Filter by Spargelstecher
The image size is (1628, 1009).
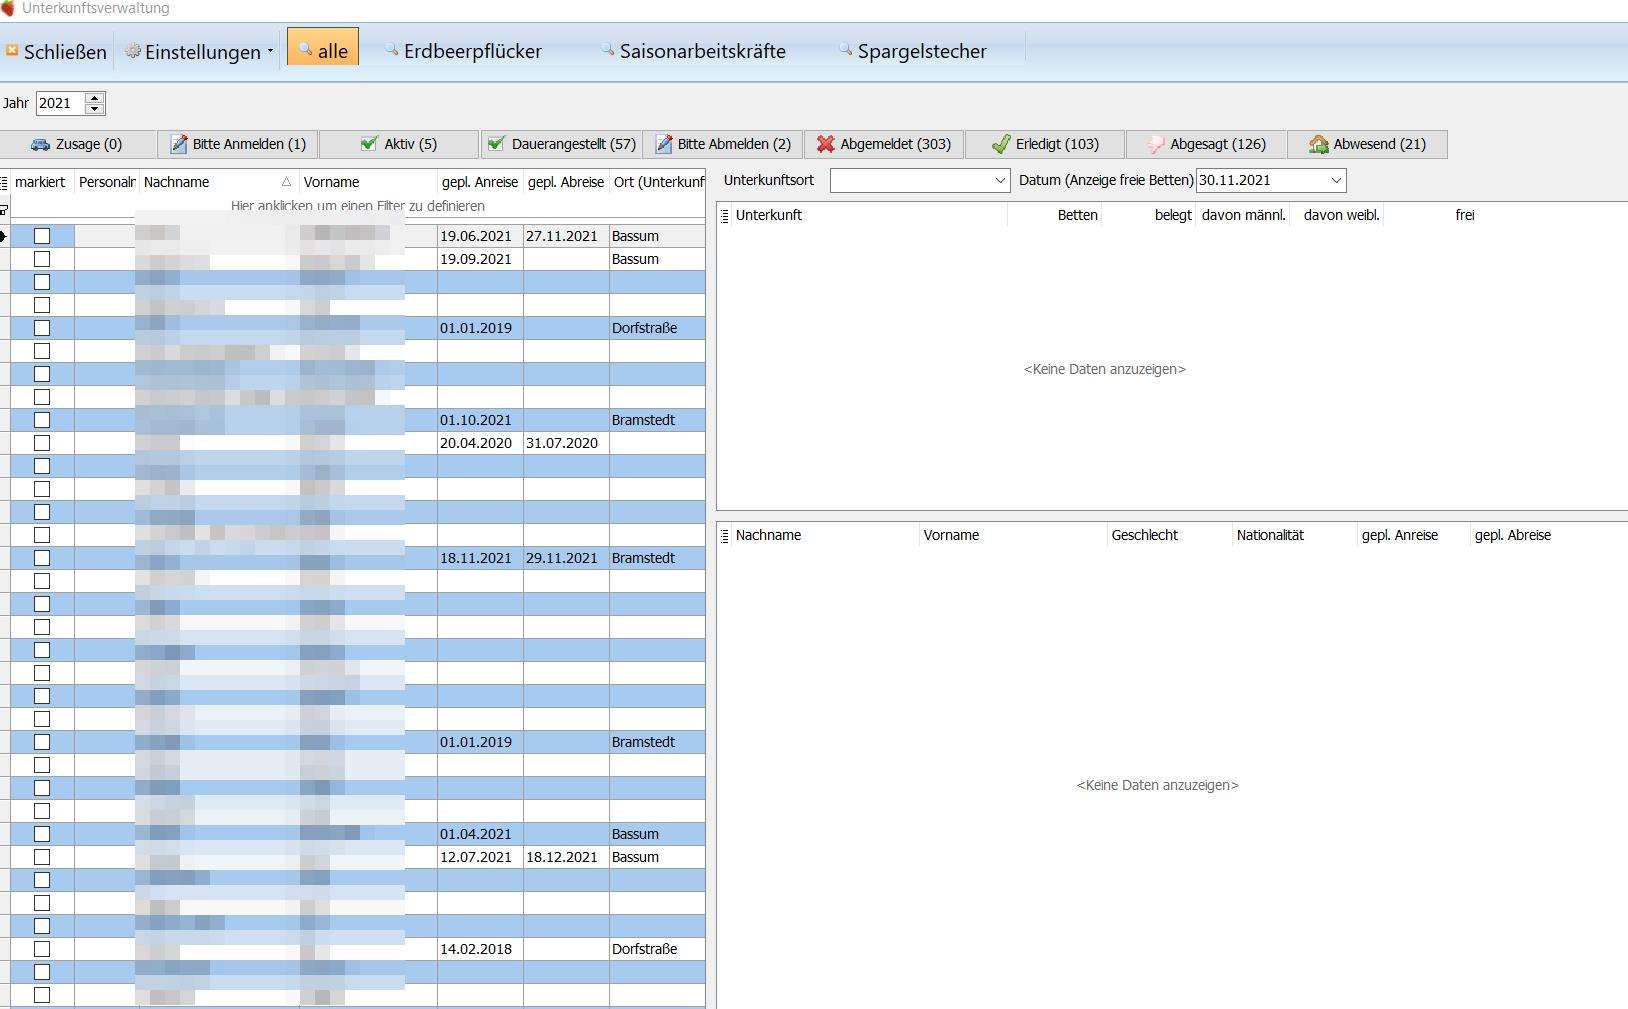pos(912,51)
